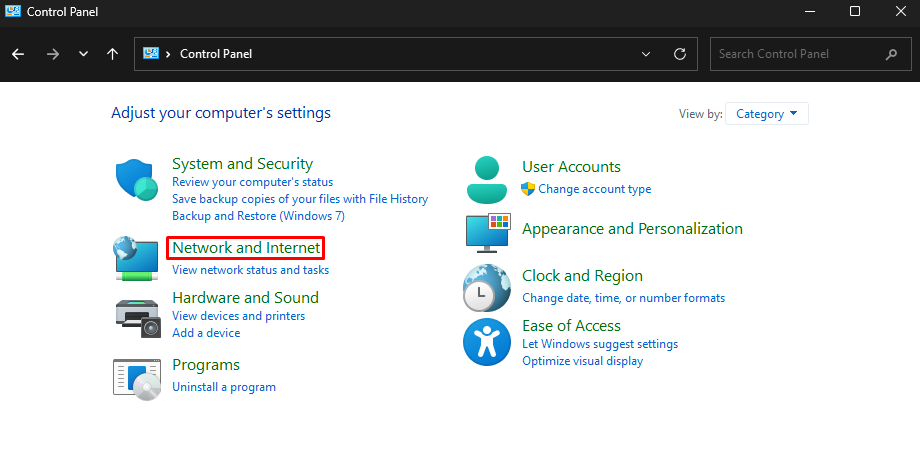The height and width of the screenshot is (457, 920).
Task: Open Clock and Region heading
Action: (583, 276)
